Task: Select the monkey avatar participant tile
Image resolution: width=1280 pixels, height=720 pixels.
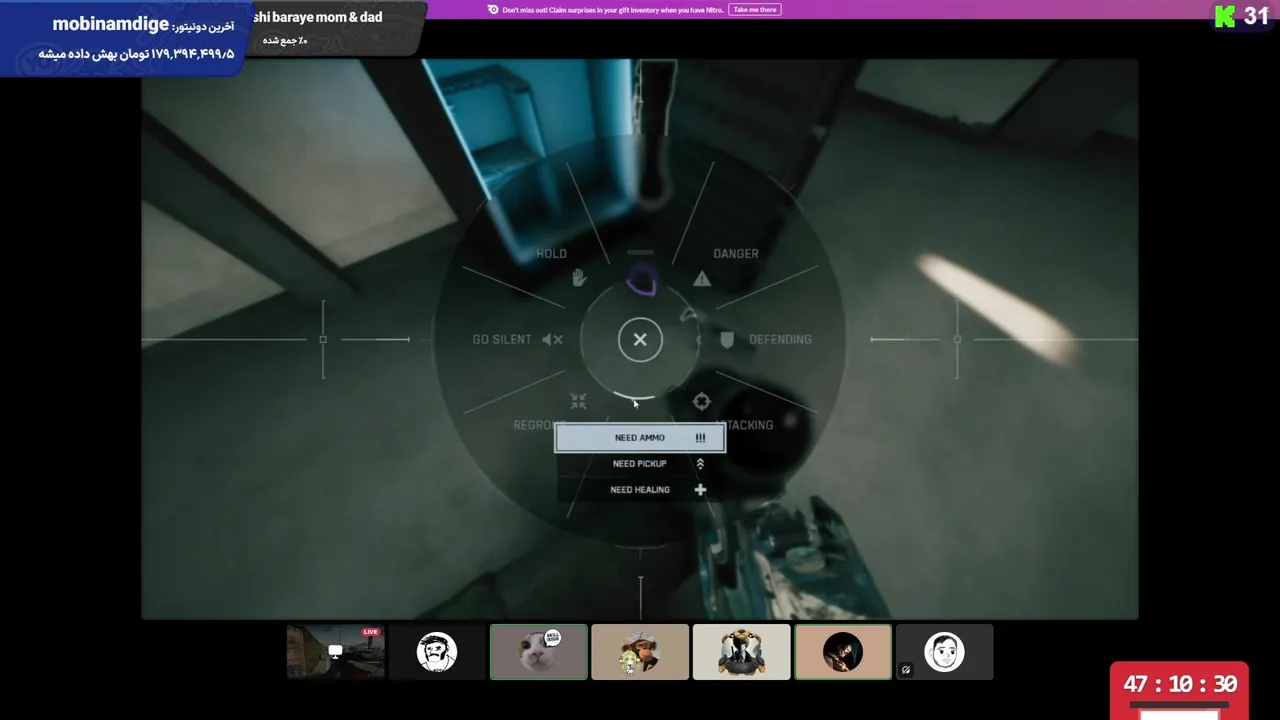Action: coord(640,652)
